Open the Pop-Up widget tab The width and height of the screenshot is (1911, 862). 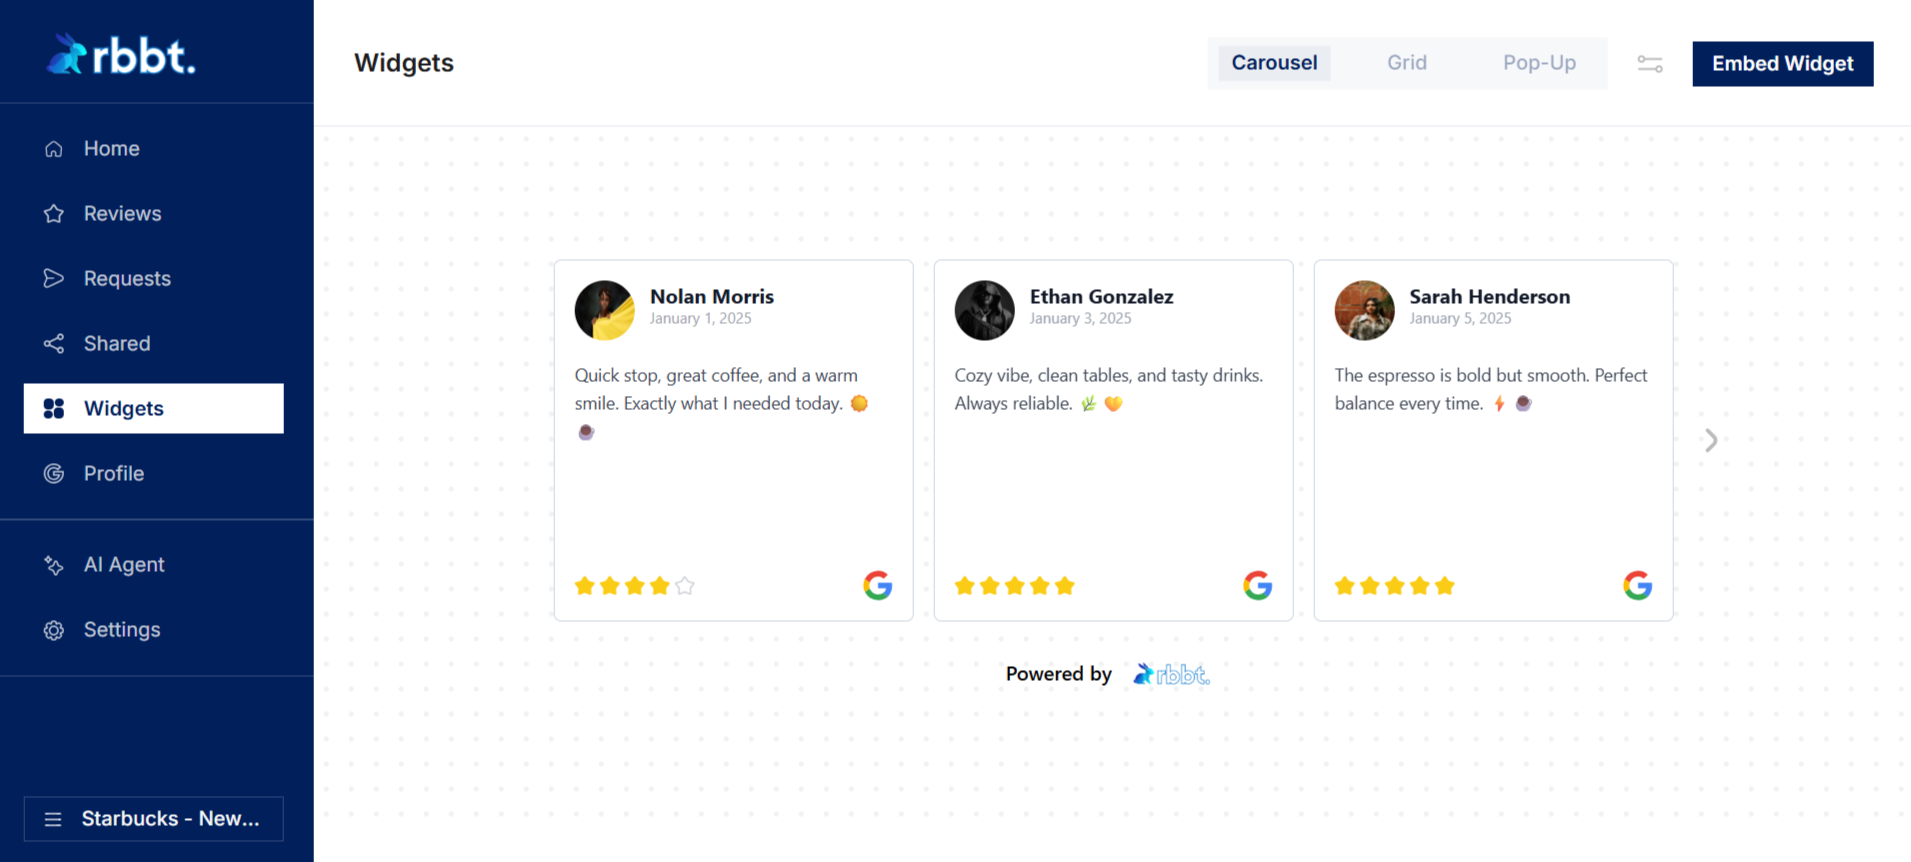1538,62
